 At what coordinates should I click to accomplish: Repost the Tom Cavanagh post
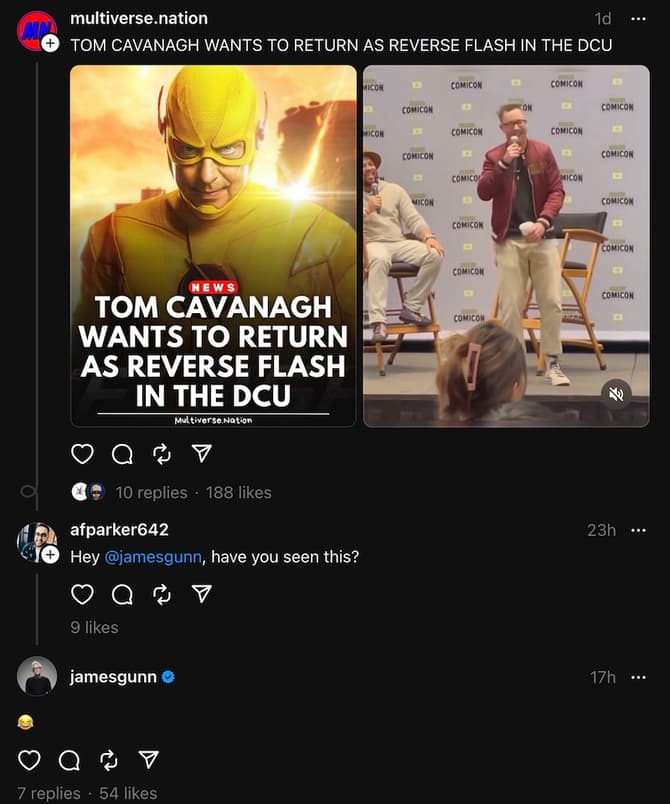click(x=162, y=453)
